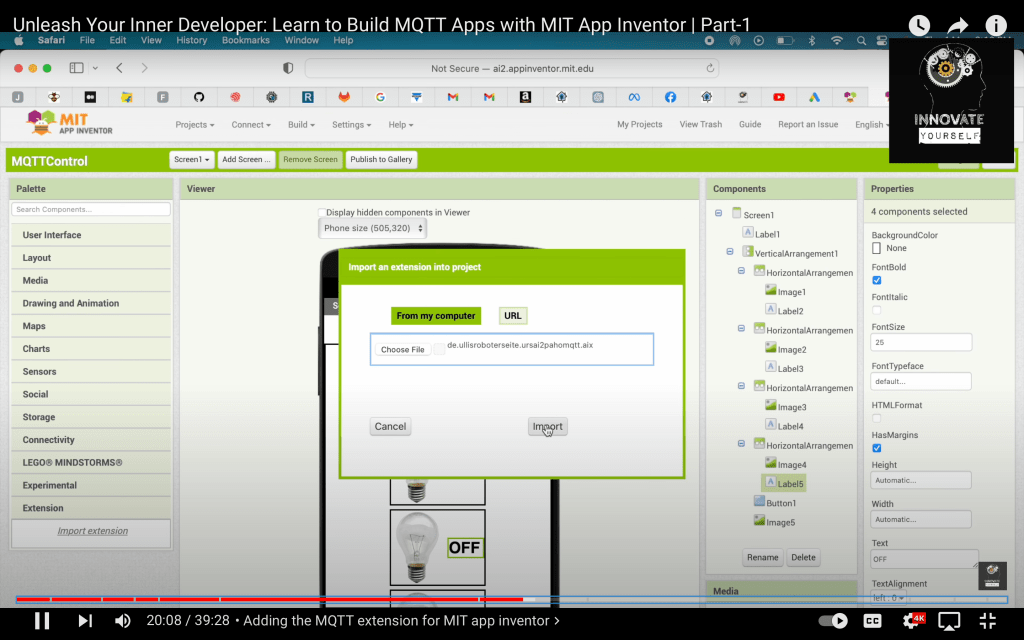Uncheck the HasMargins checkbox
This screenshot has width=1024, height=640.
(876, 448)
